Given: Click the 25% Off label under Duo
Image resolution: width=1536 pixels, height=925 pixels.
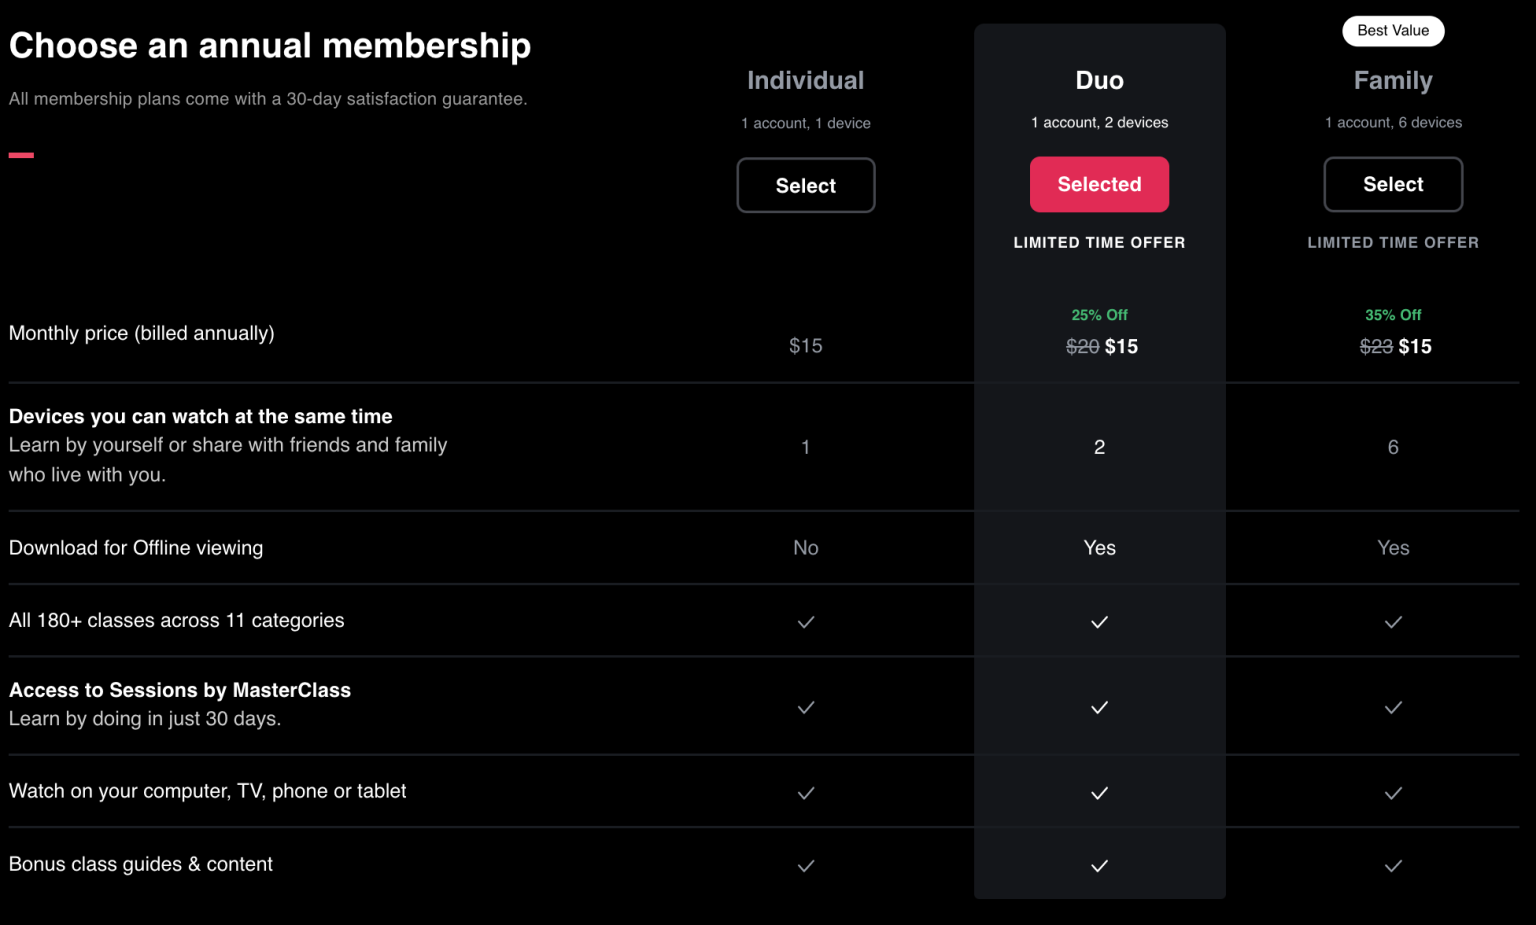Looking at the screenshot, I should [x=1099, y=315].
